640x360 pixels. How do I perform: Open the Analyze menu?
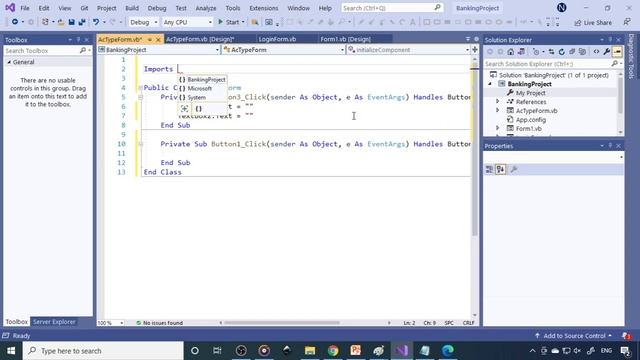coord(206,8)
